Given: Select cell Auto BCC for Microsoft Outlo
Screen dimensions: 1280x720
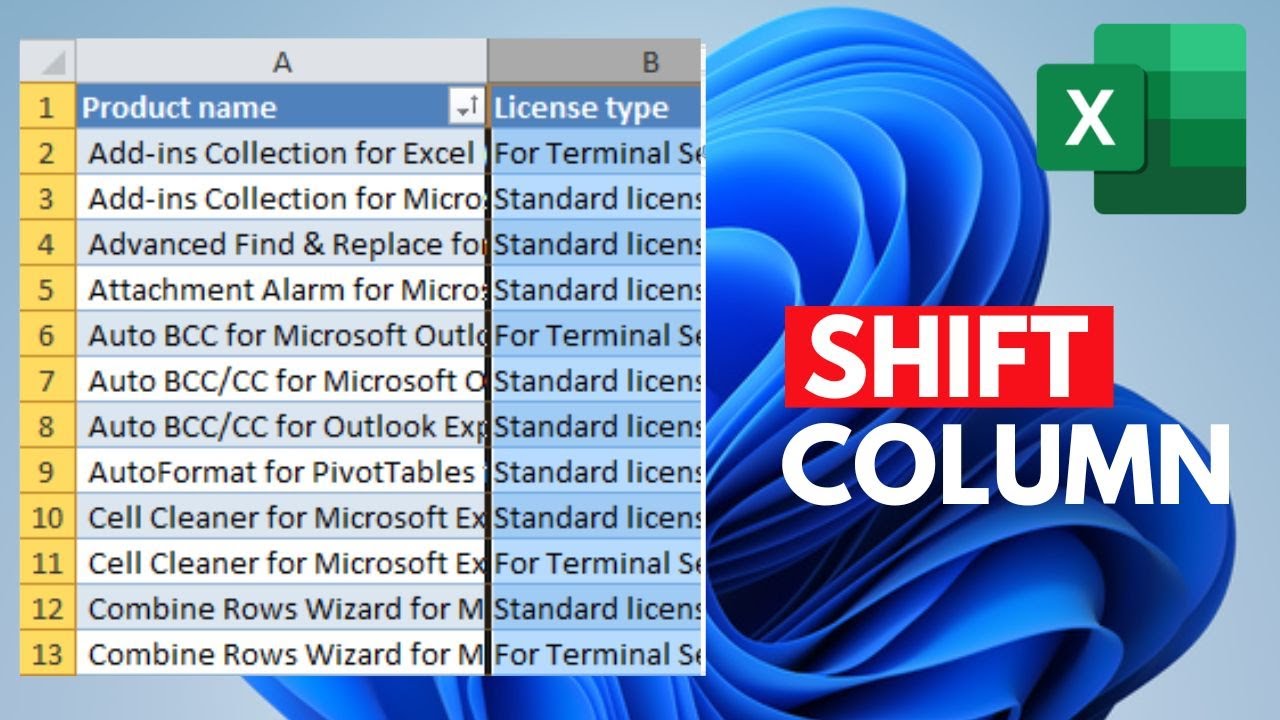Looking at the screenshot, I should click(282, 335).
